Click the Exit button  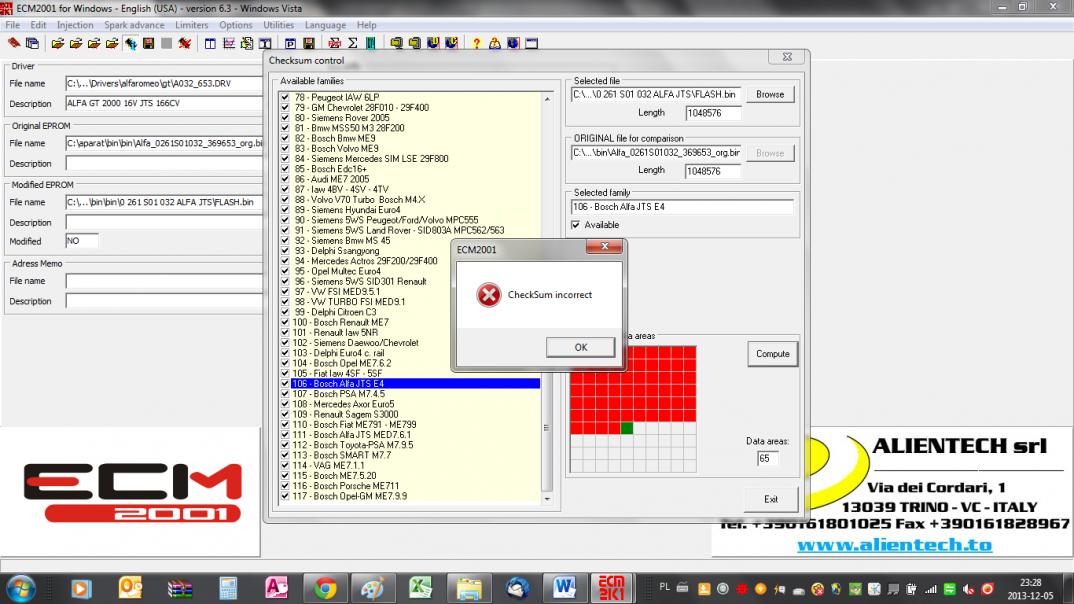click(x=771, y=499)
